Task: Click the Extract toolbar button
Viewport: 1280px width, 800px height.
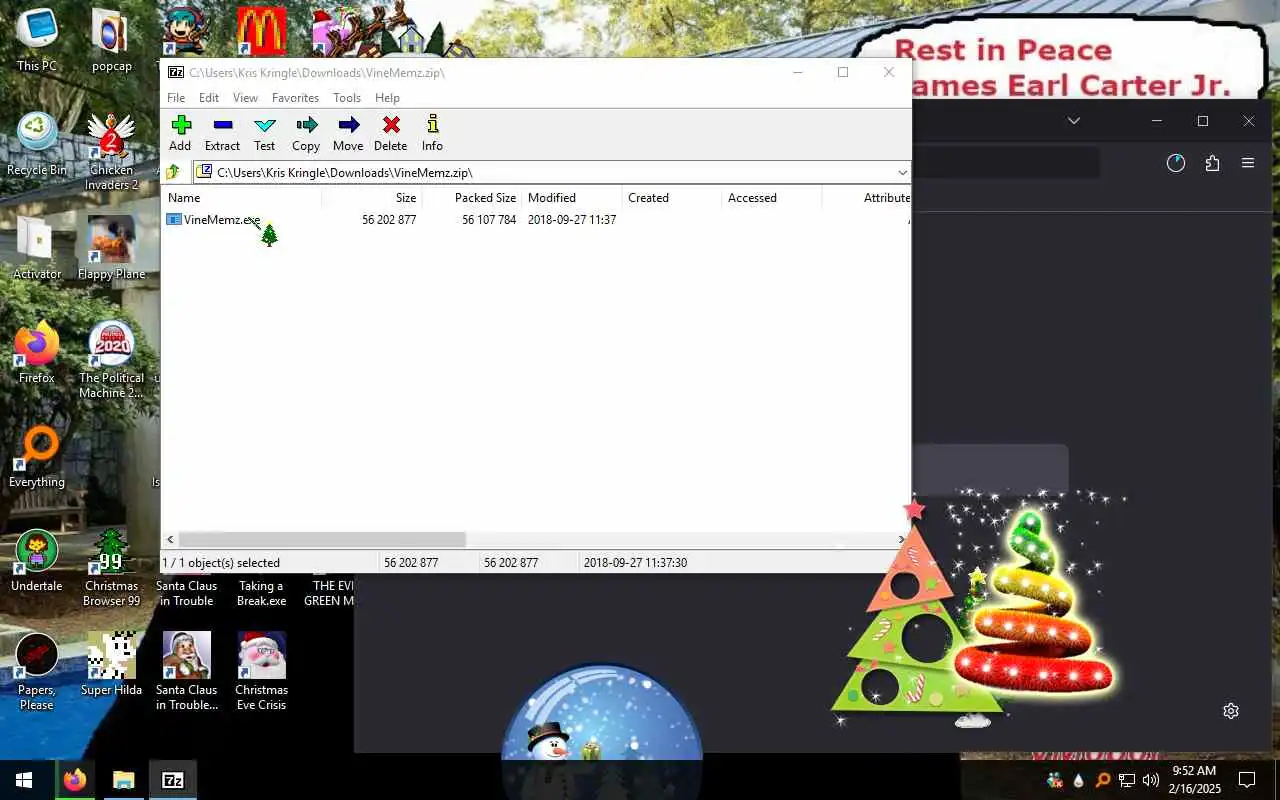Action: click(x=222, y=132)
